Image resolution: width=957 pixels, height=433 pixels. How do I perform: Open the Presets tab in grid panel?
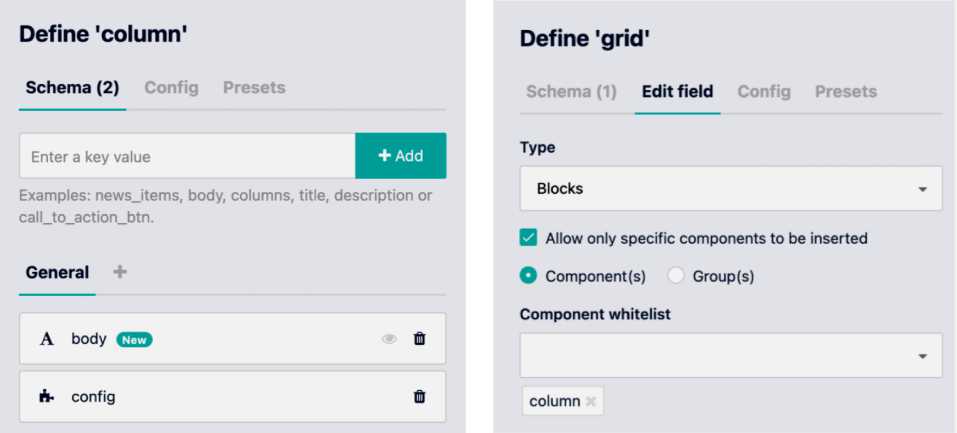(845, 92)
